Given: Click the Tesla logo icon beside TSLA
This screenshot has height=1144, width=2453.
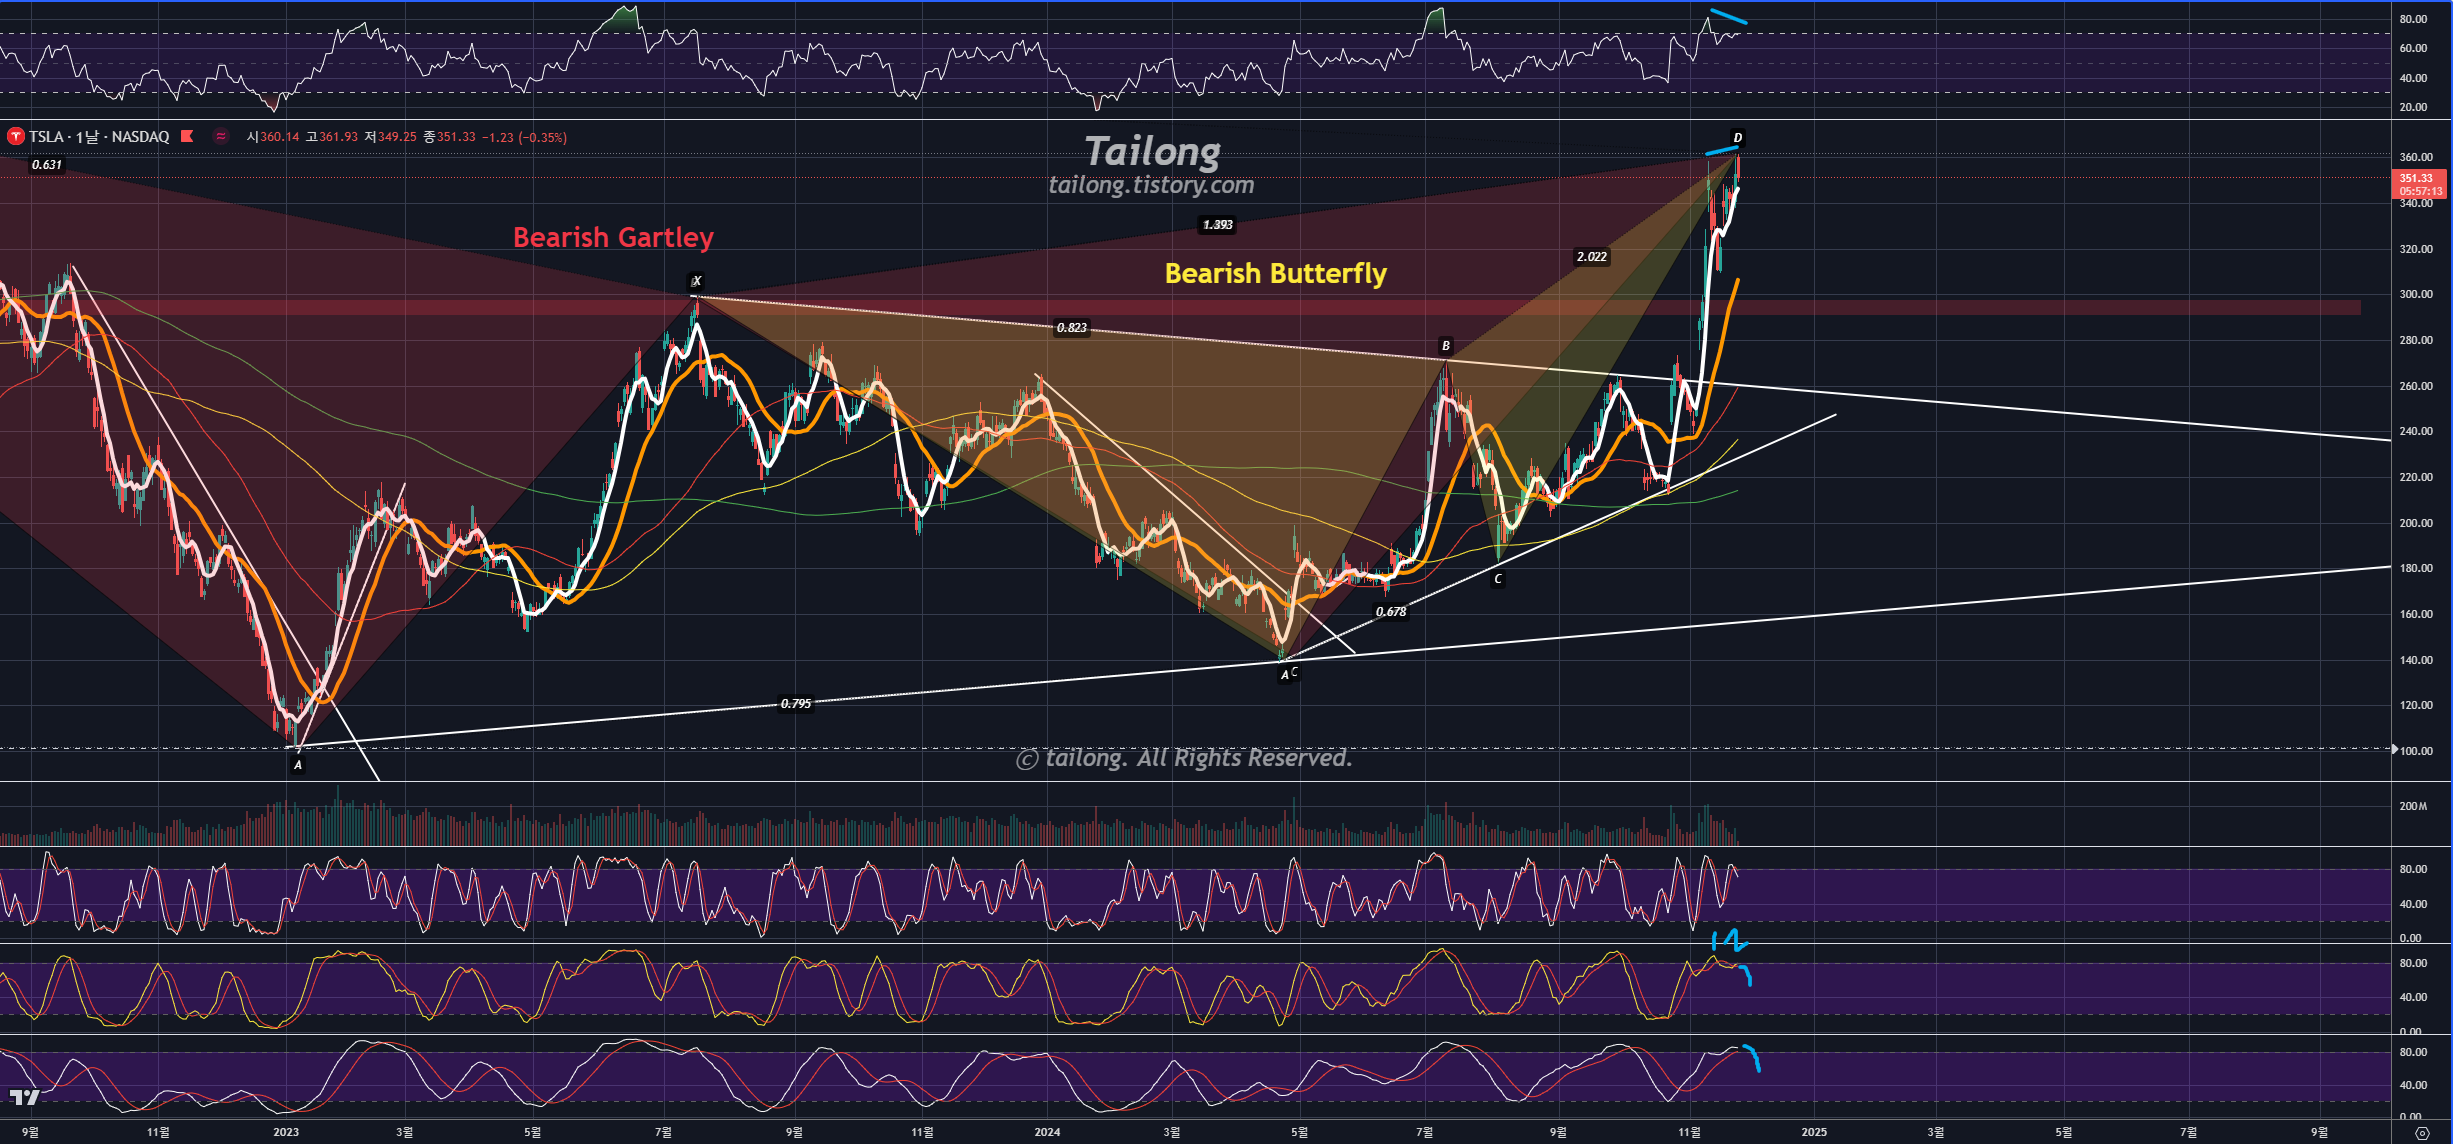Looking at the screenshot, I should [15, 137].
